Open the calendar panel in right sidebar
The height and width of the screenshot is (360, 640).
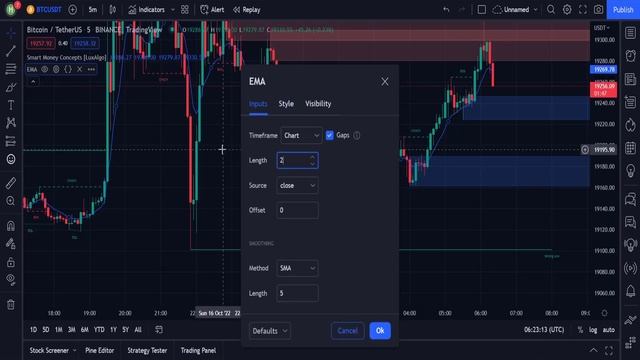(630, 148)
